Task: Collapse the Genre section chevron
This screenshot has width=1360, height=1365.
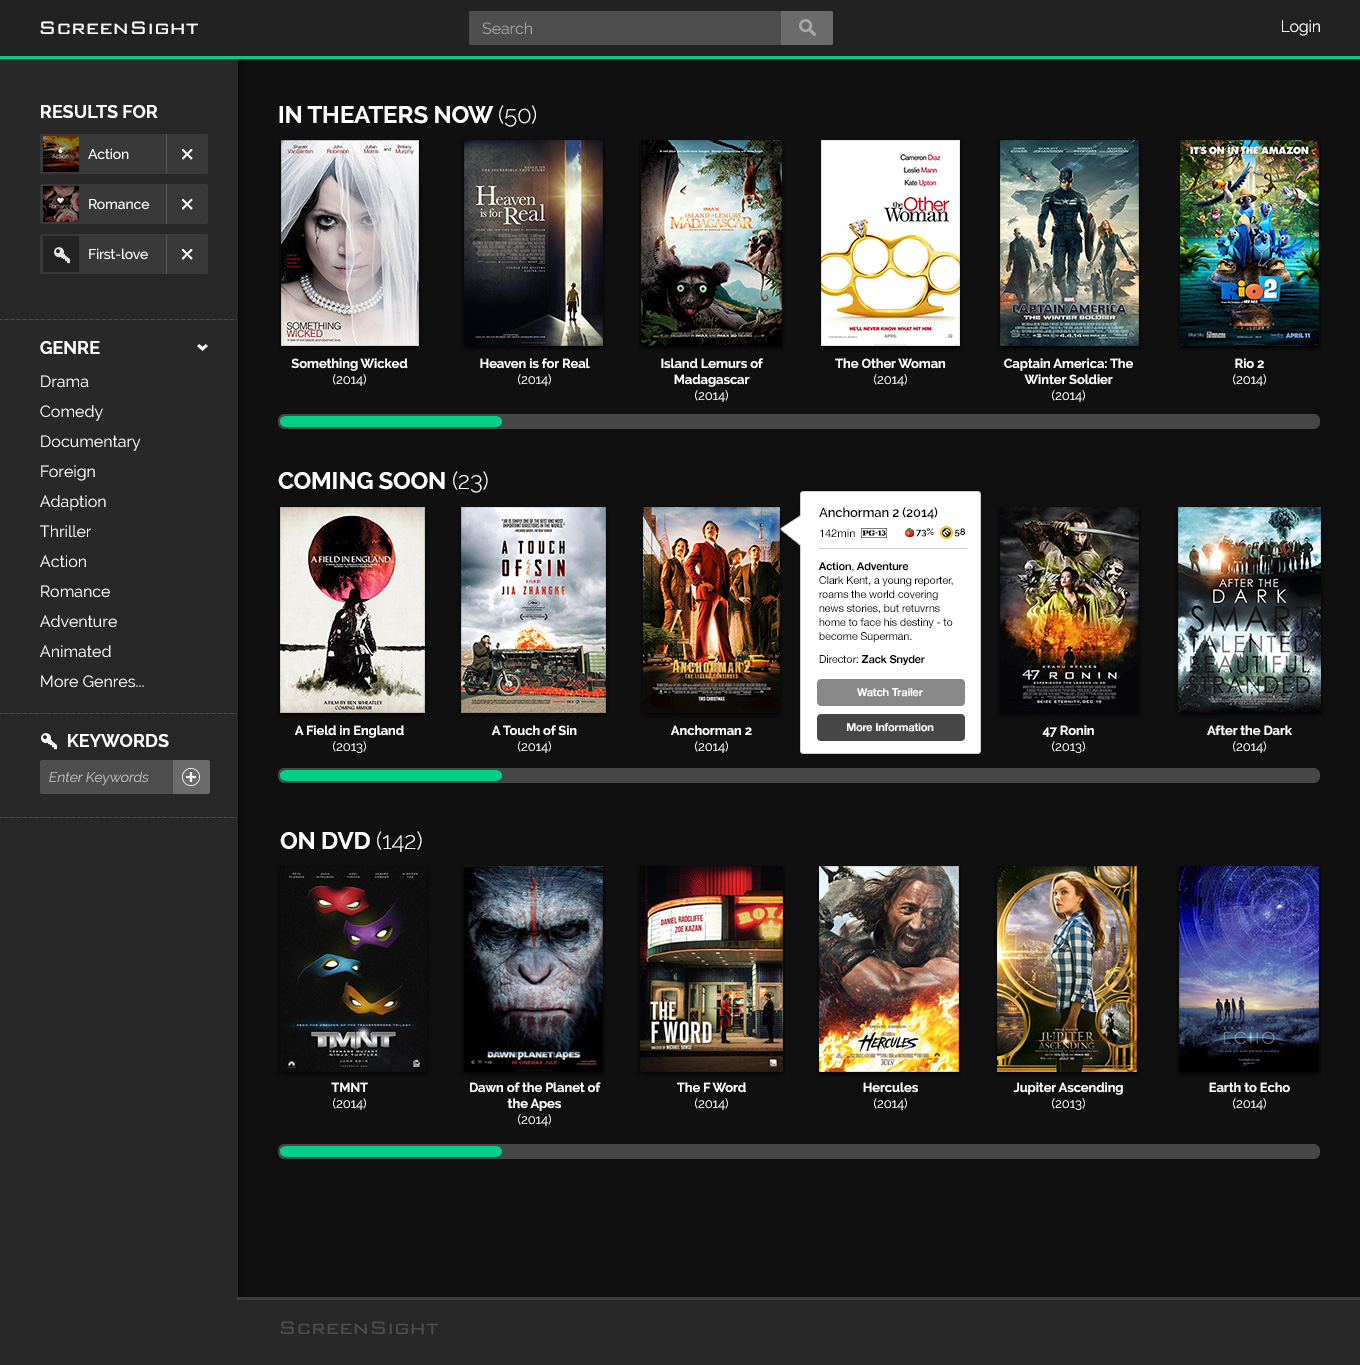Action: click(202, 348)
